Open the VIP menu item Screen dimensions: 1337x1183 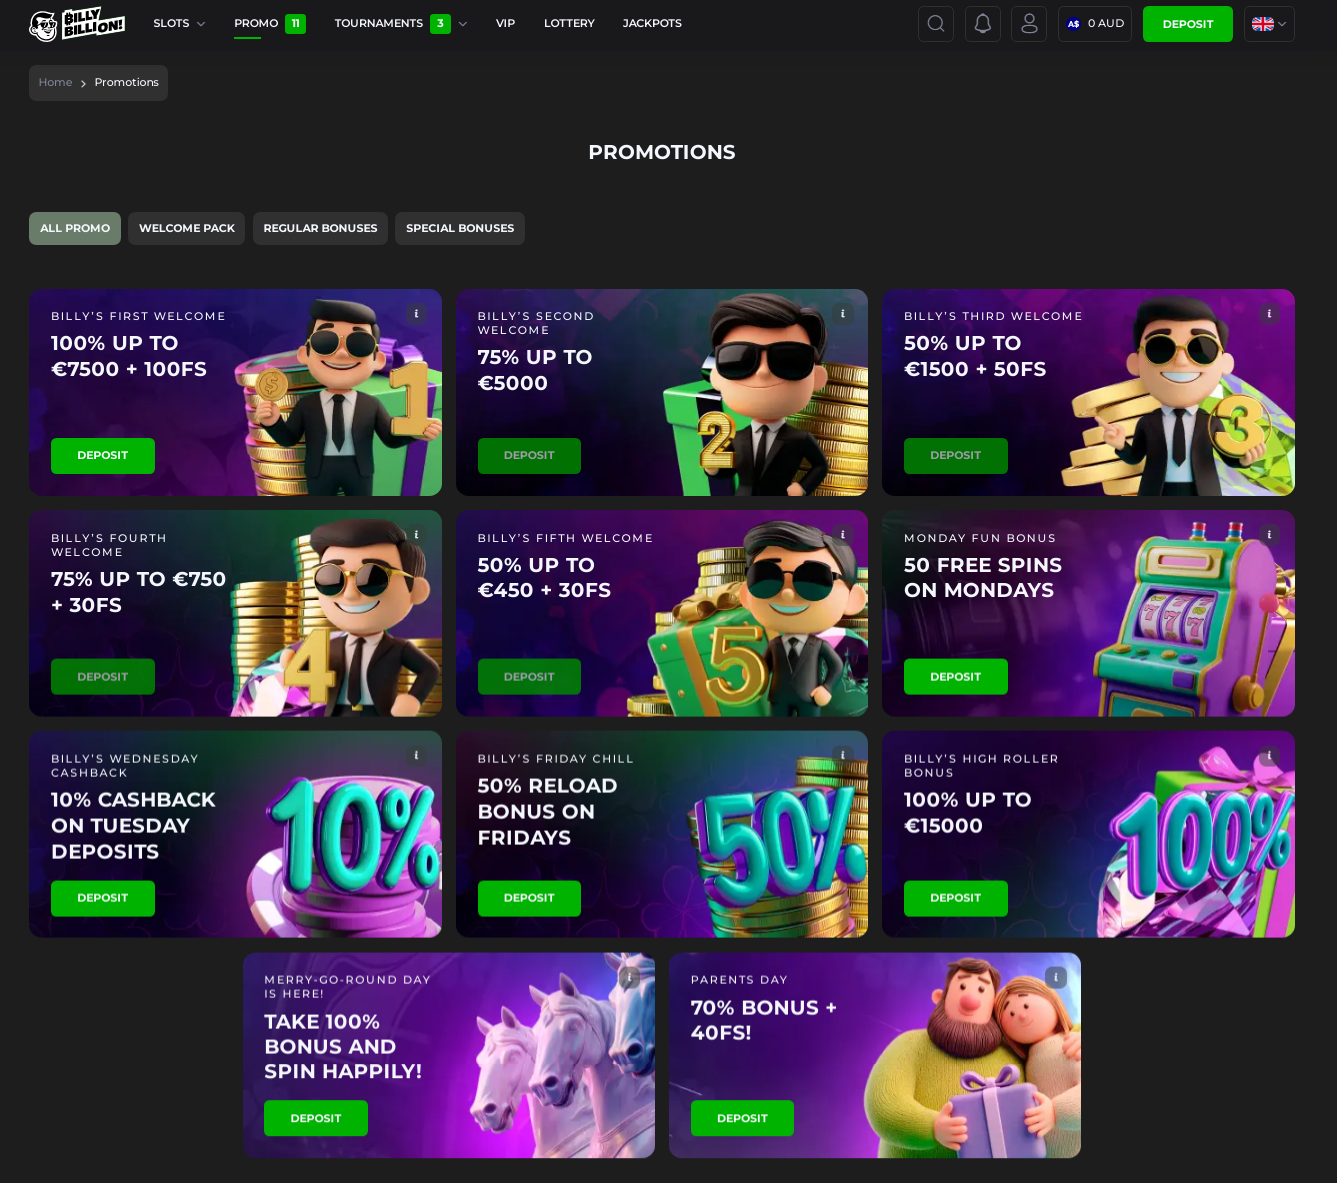[x=505, y=23]
